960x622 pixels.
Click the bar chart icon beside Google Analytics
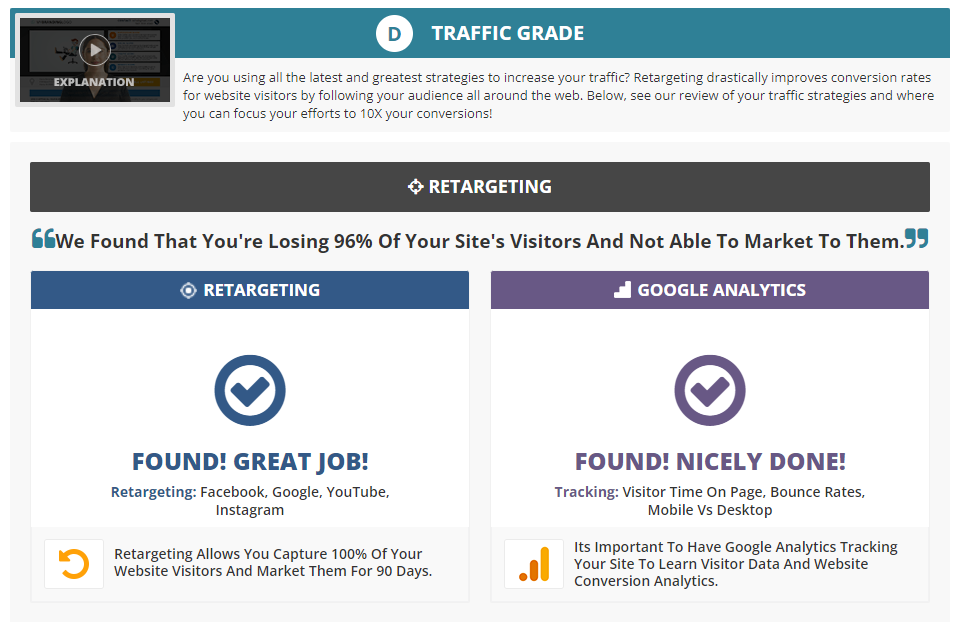pos(622,290)
